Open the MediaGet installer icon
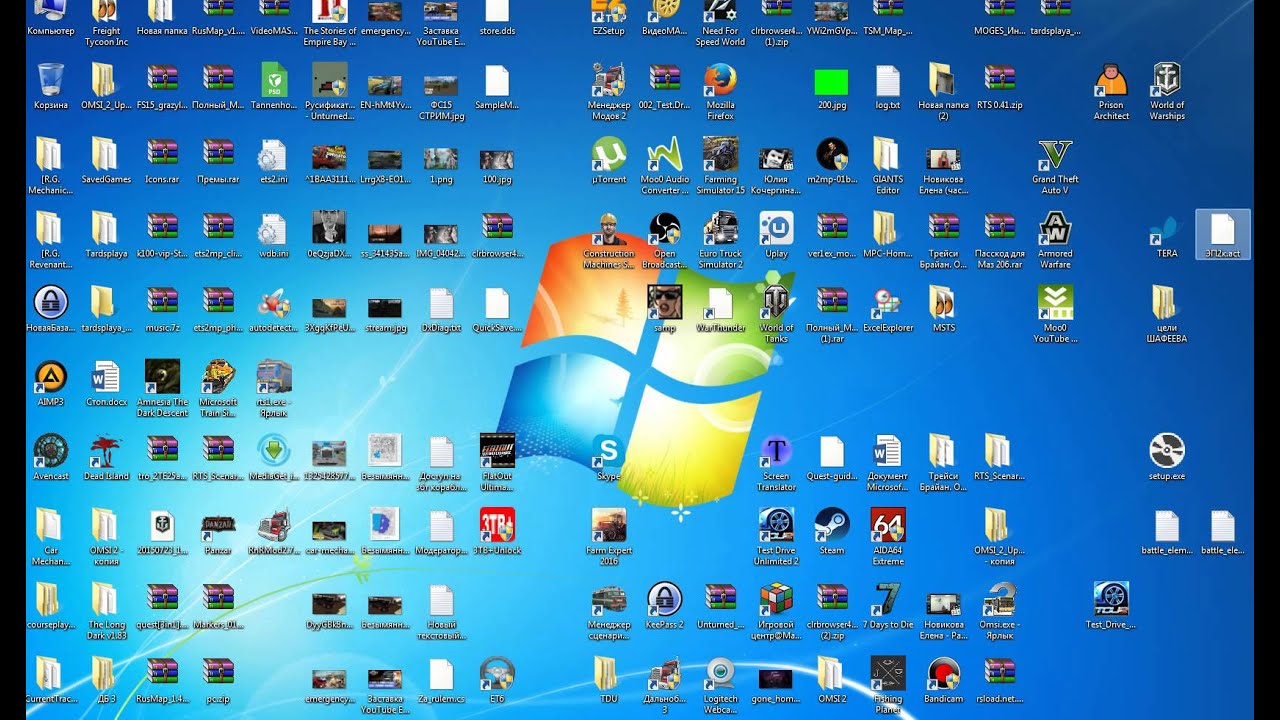The image size is (1280, 720). [x=274, y=458]
